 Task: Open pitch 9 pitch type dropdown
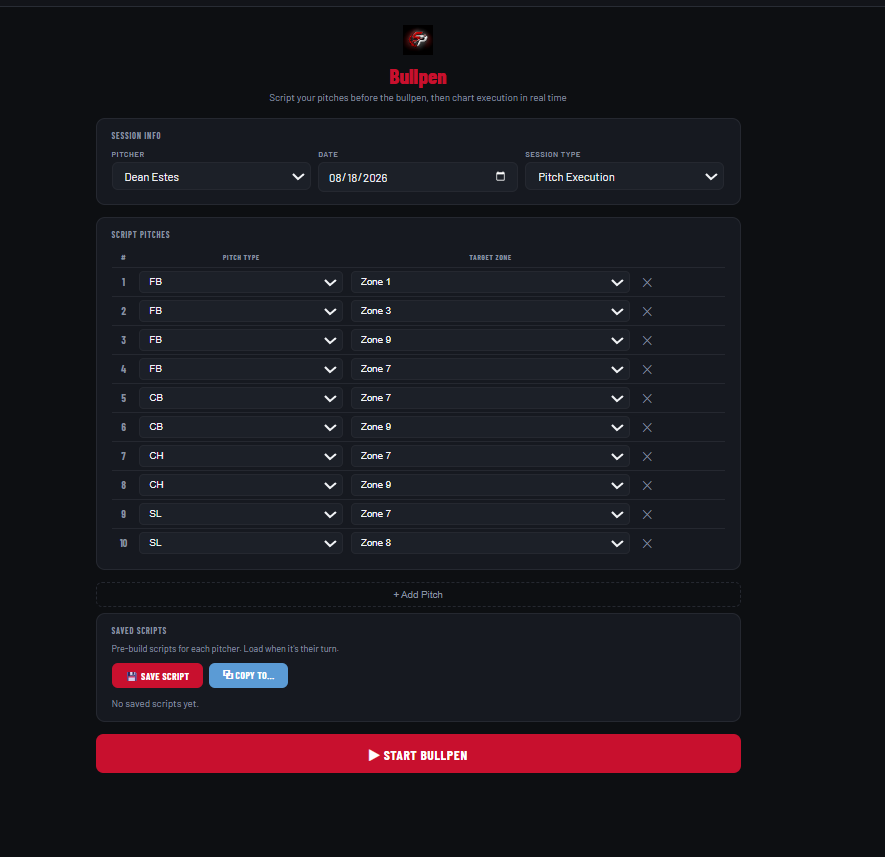(x=240, y=514)
